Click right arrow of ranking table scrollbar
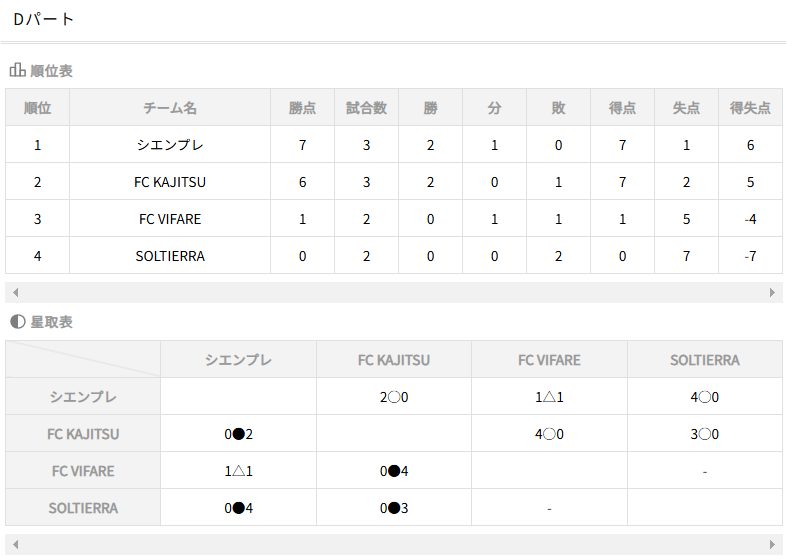 point(772,293)
